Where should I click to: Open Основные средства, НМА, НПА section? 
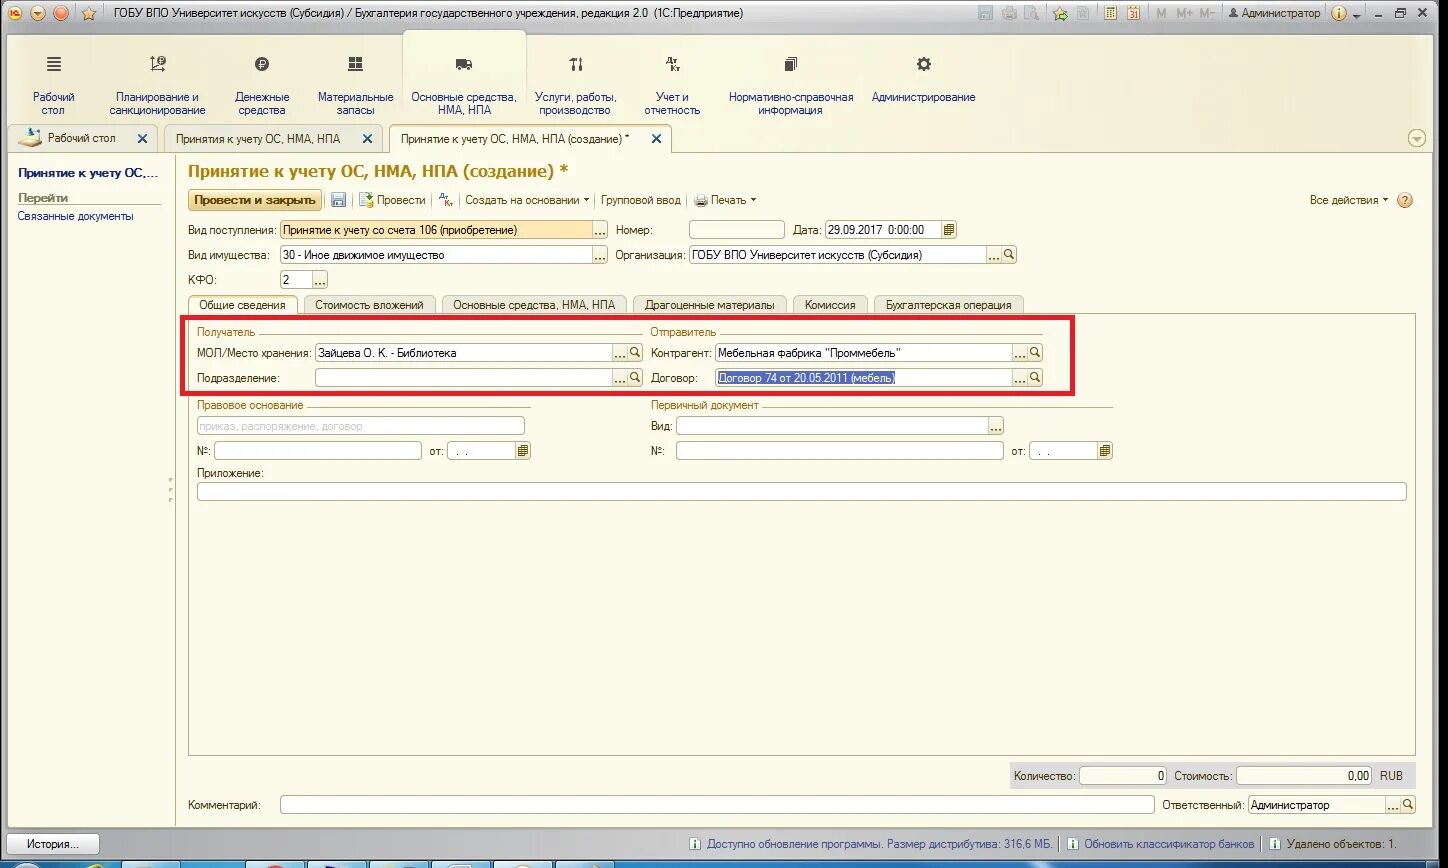click(x=464, y=85)
